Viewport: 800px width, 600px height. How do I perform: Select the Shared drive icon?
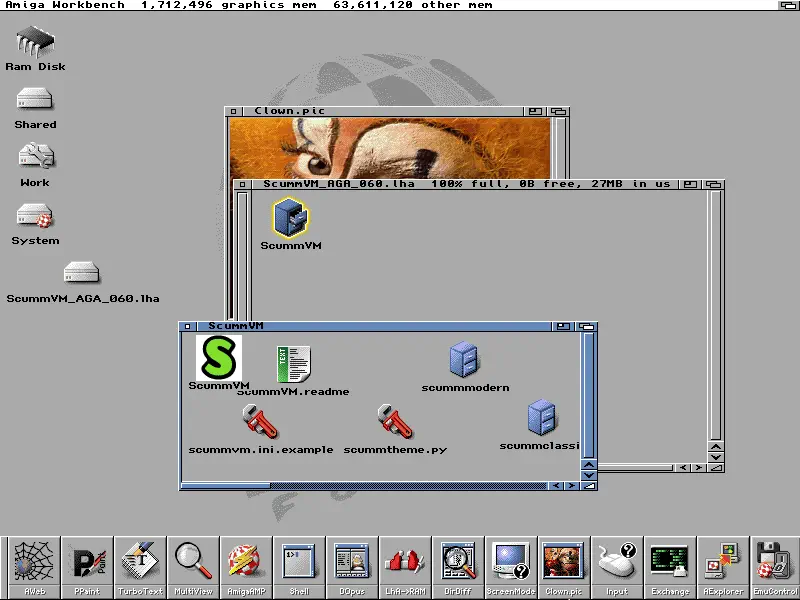[x=34, y=99]
